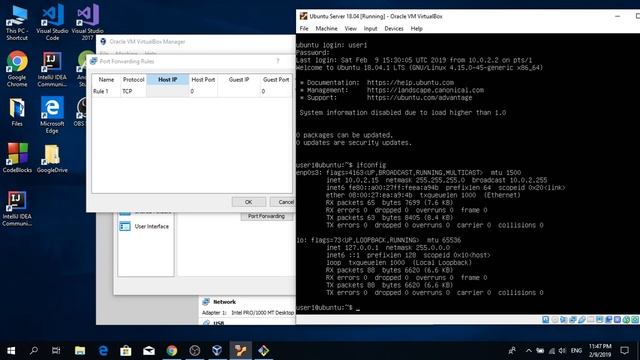Click display indicator in VM status bar
Screen dimensions: 640x360
pyautogui.click(x=600, y=320)
